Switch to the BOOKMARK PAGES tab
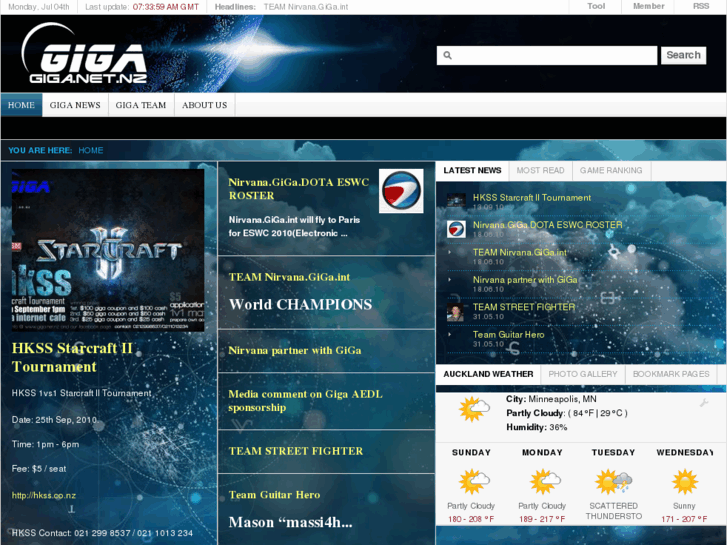Image resolution: width=727 pixels, height=545 pixels. pos(671,374)
